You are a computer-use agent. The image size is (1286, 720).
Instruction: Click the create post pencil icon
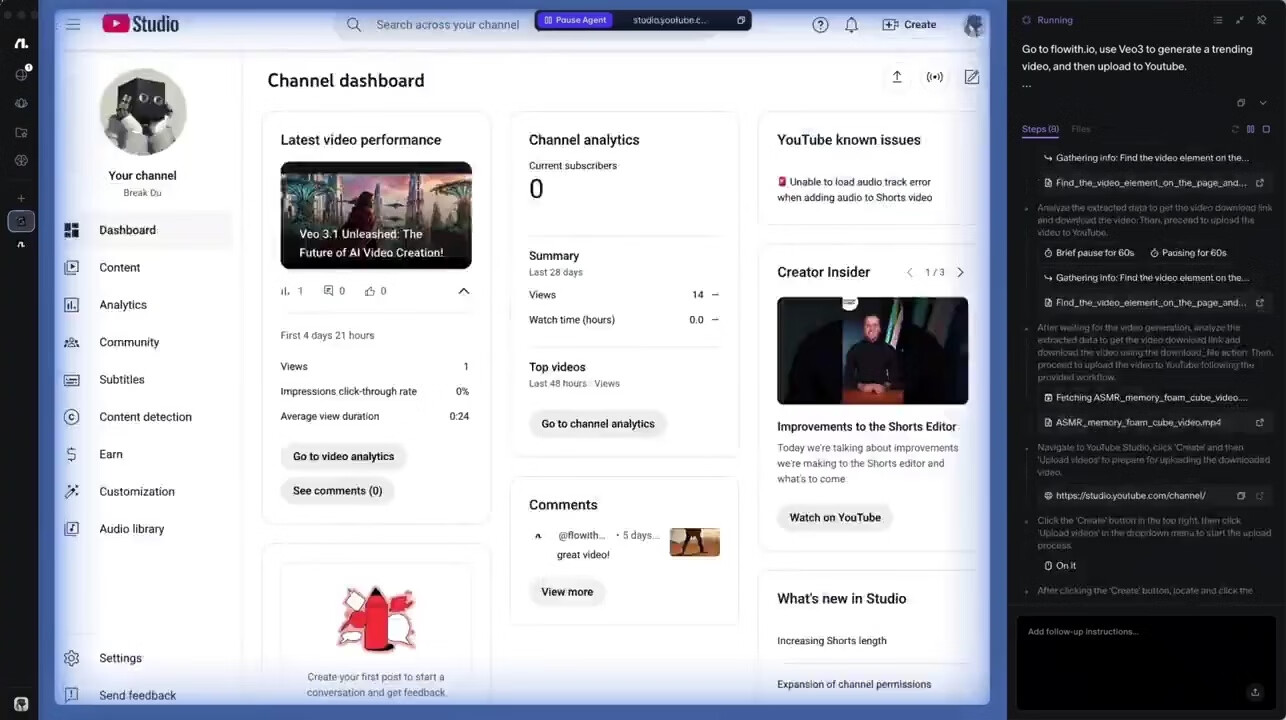(971, 77)
